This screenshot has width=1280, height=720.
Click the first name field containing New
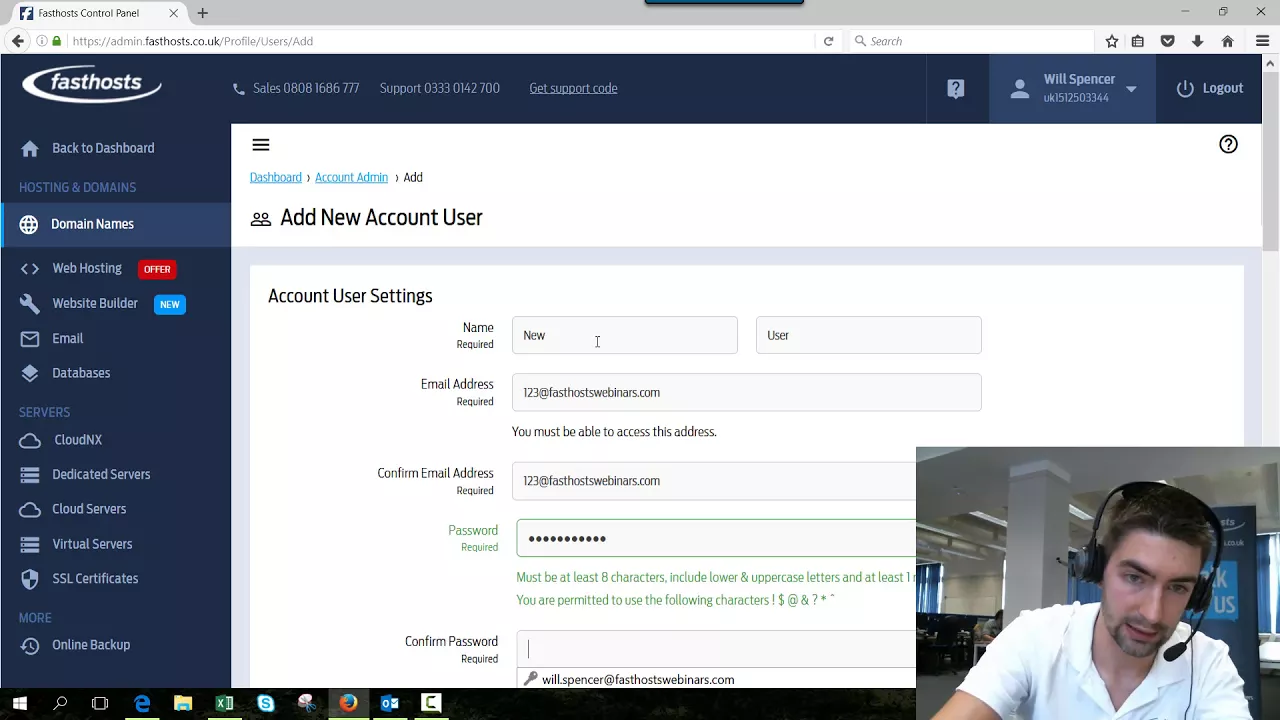[625, 335]
